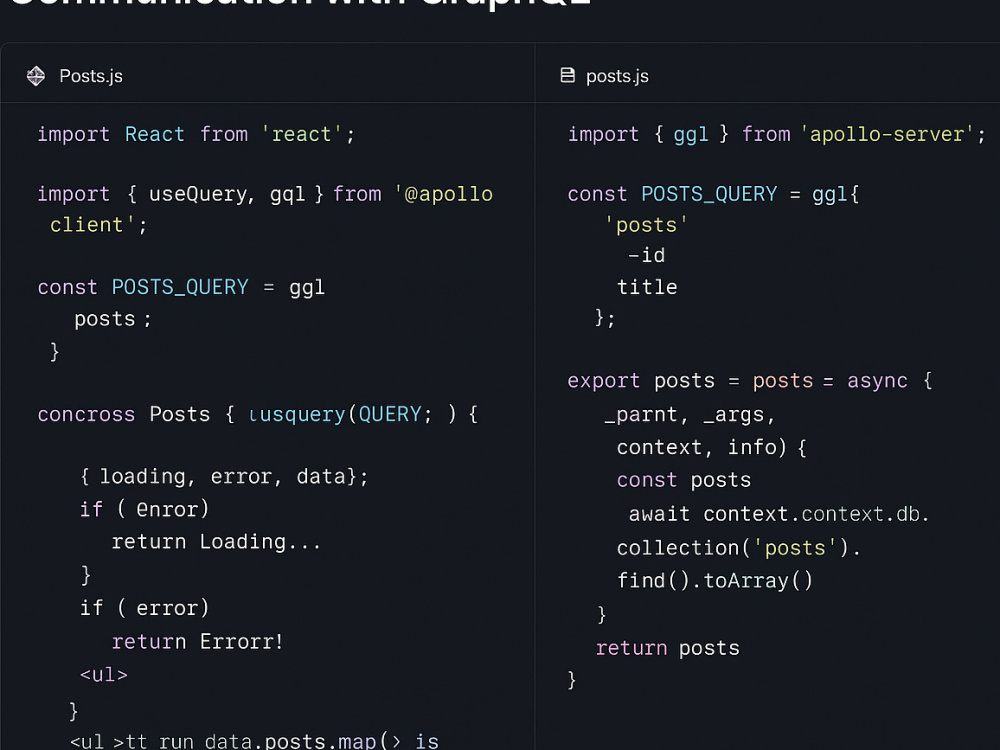Click the "posts ;" line in left panel
This screenshot has width=1000, height=750.
coord(113,319)
